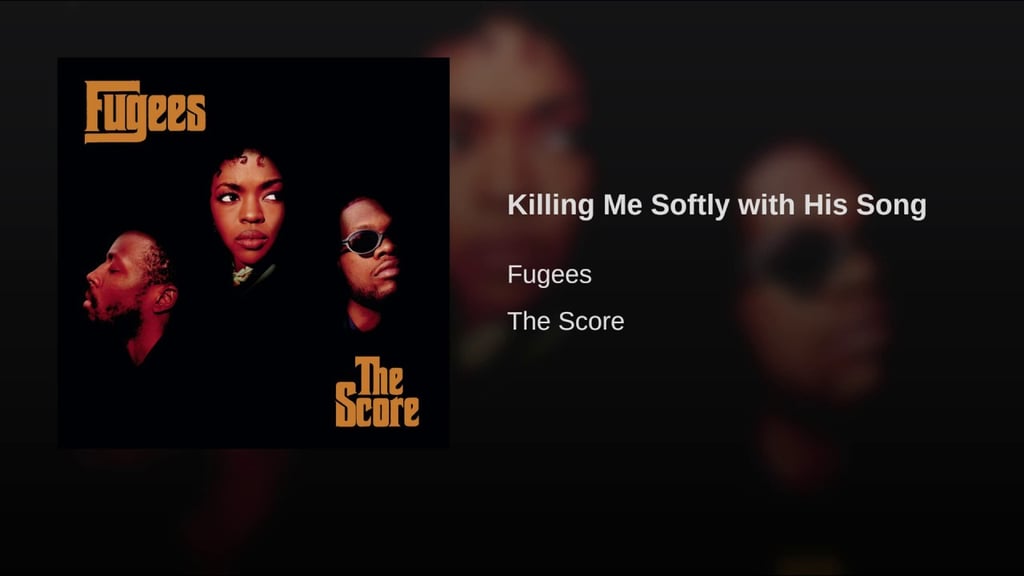
Task: Select the Killing Me Softly with His Song title
Action: pyautogui.click(x=716, y=205)
